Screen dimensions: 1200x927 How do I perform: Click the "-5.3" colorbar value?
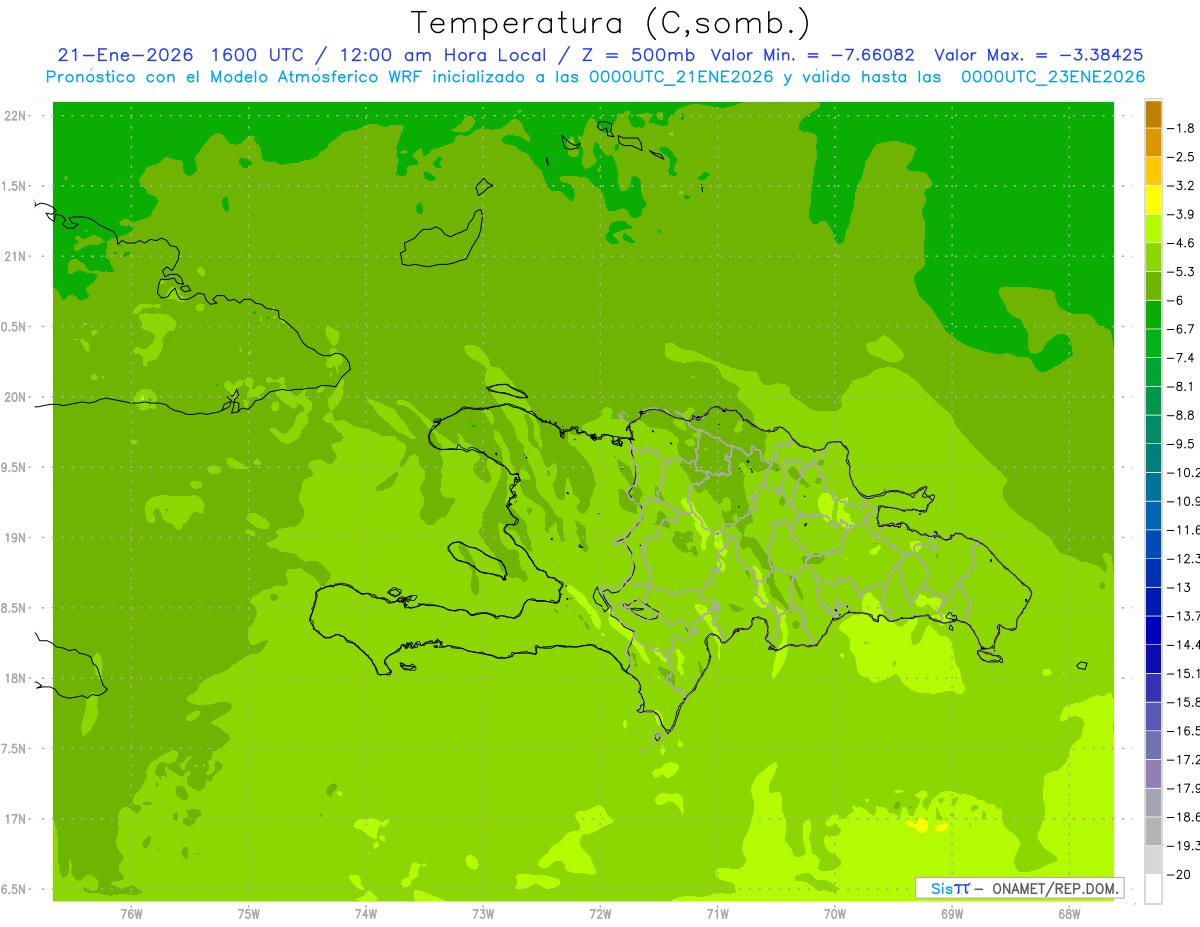[x=1181, y=272]
